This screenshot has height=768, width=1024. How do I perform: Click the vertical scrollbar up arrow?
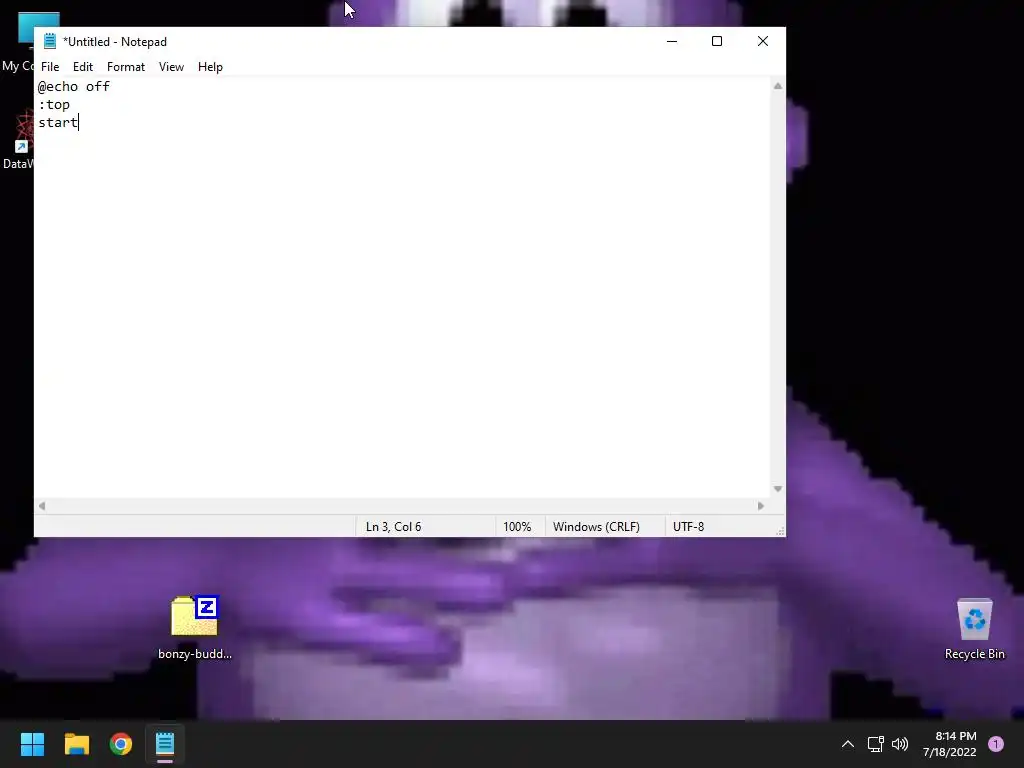[x=778, y=86]
